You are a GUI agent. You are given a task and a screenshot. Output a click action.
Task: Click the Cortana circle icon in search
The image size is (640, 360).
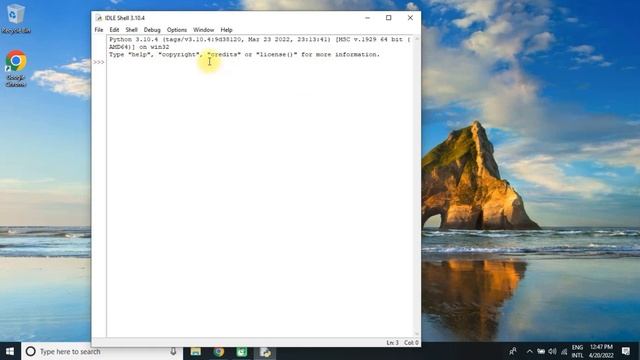(x=30, y=351)
